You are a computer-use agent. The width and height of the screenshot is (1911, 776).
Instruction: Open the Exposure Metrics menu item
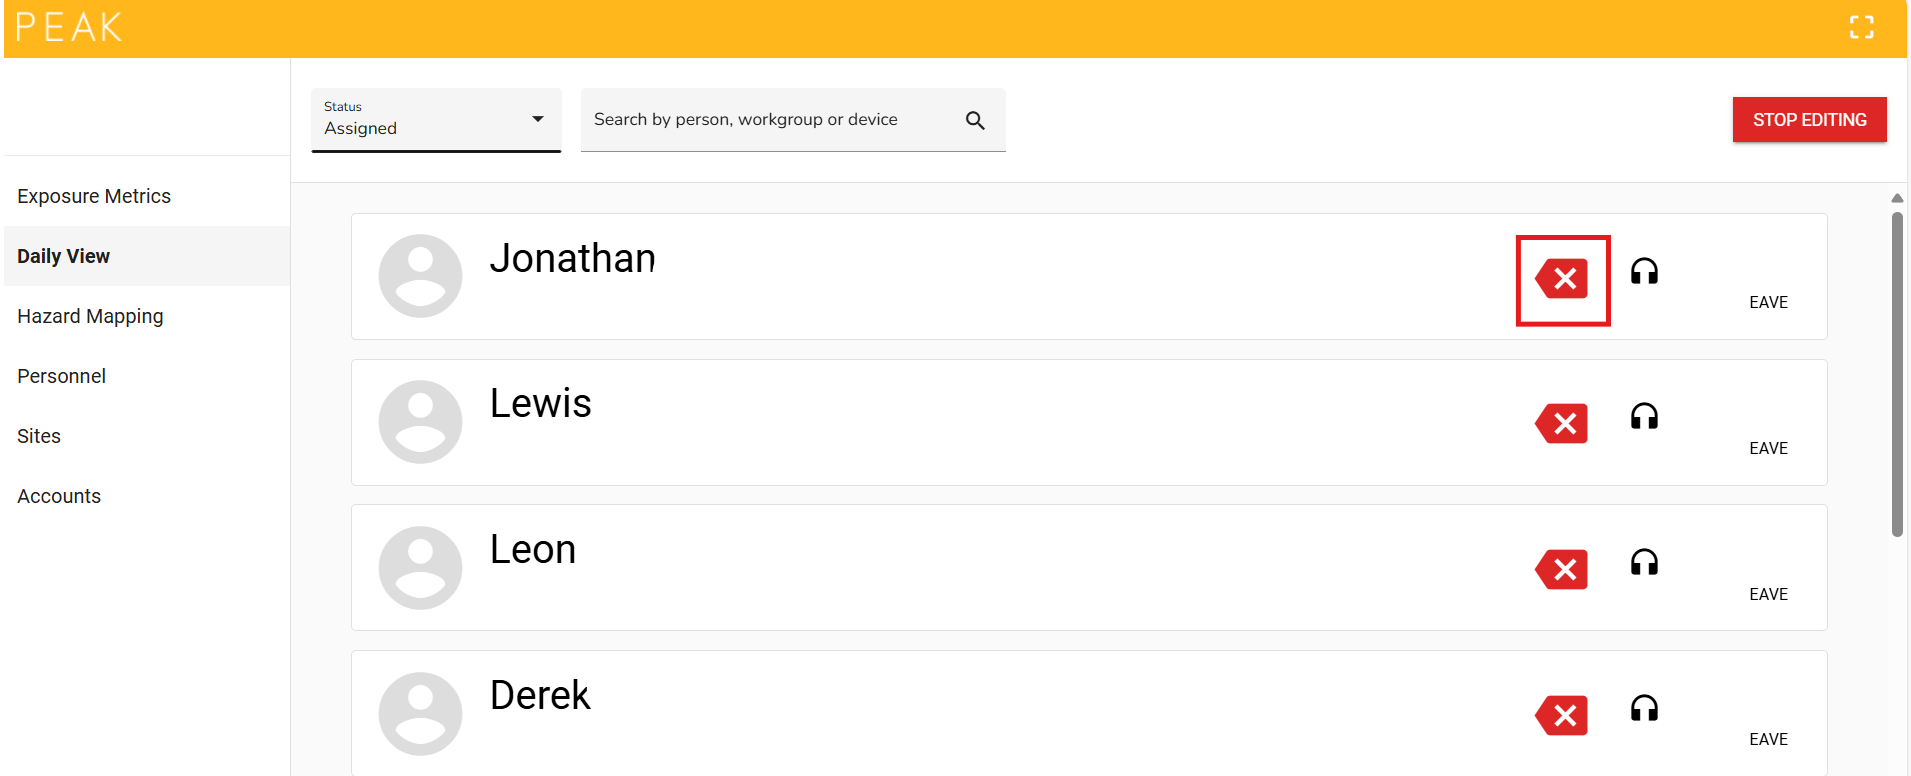(x=94, y=196)
